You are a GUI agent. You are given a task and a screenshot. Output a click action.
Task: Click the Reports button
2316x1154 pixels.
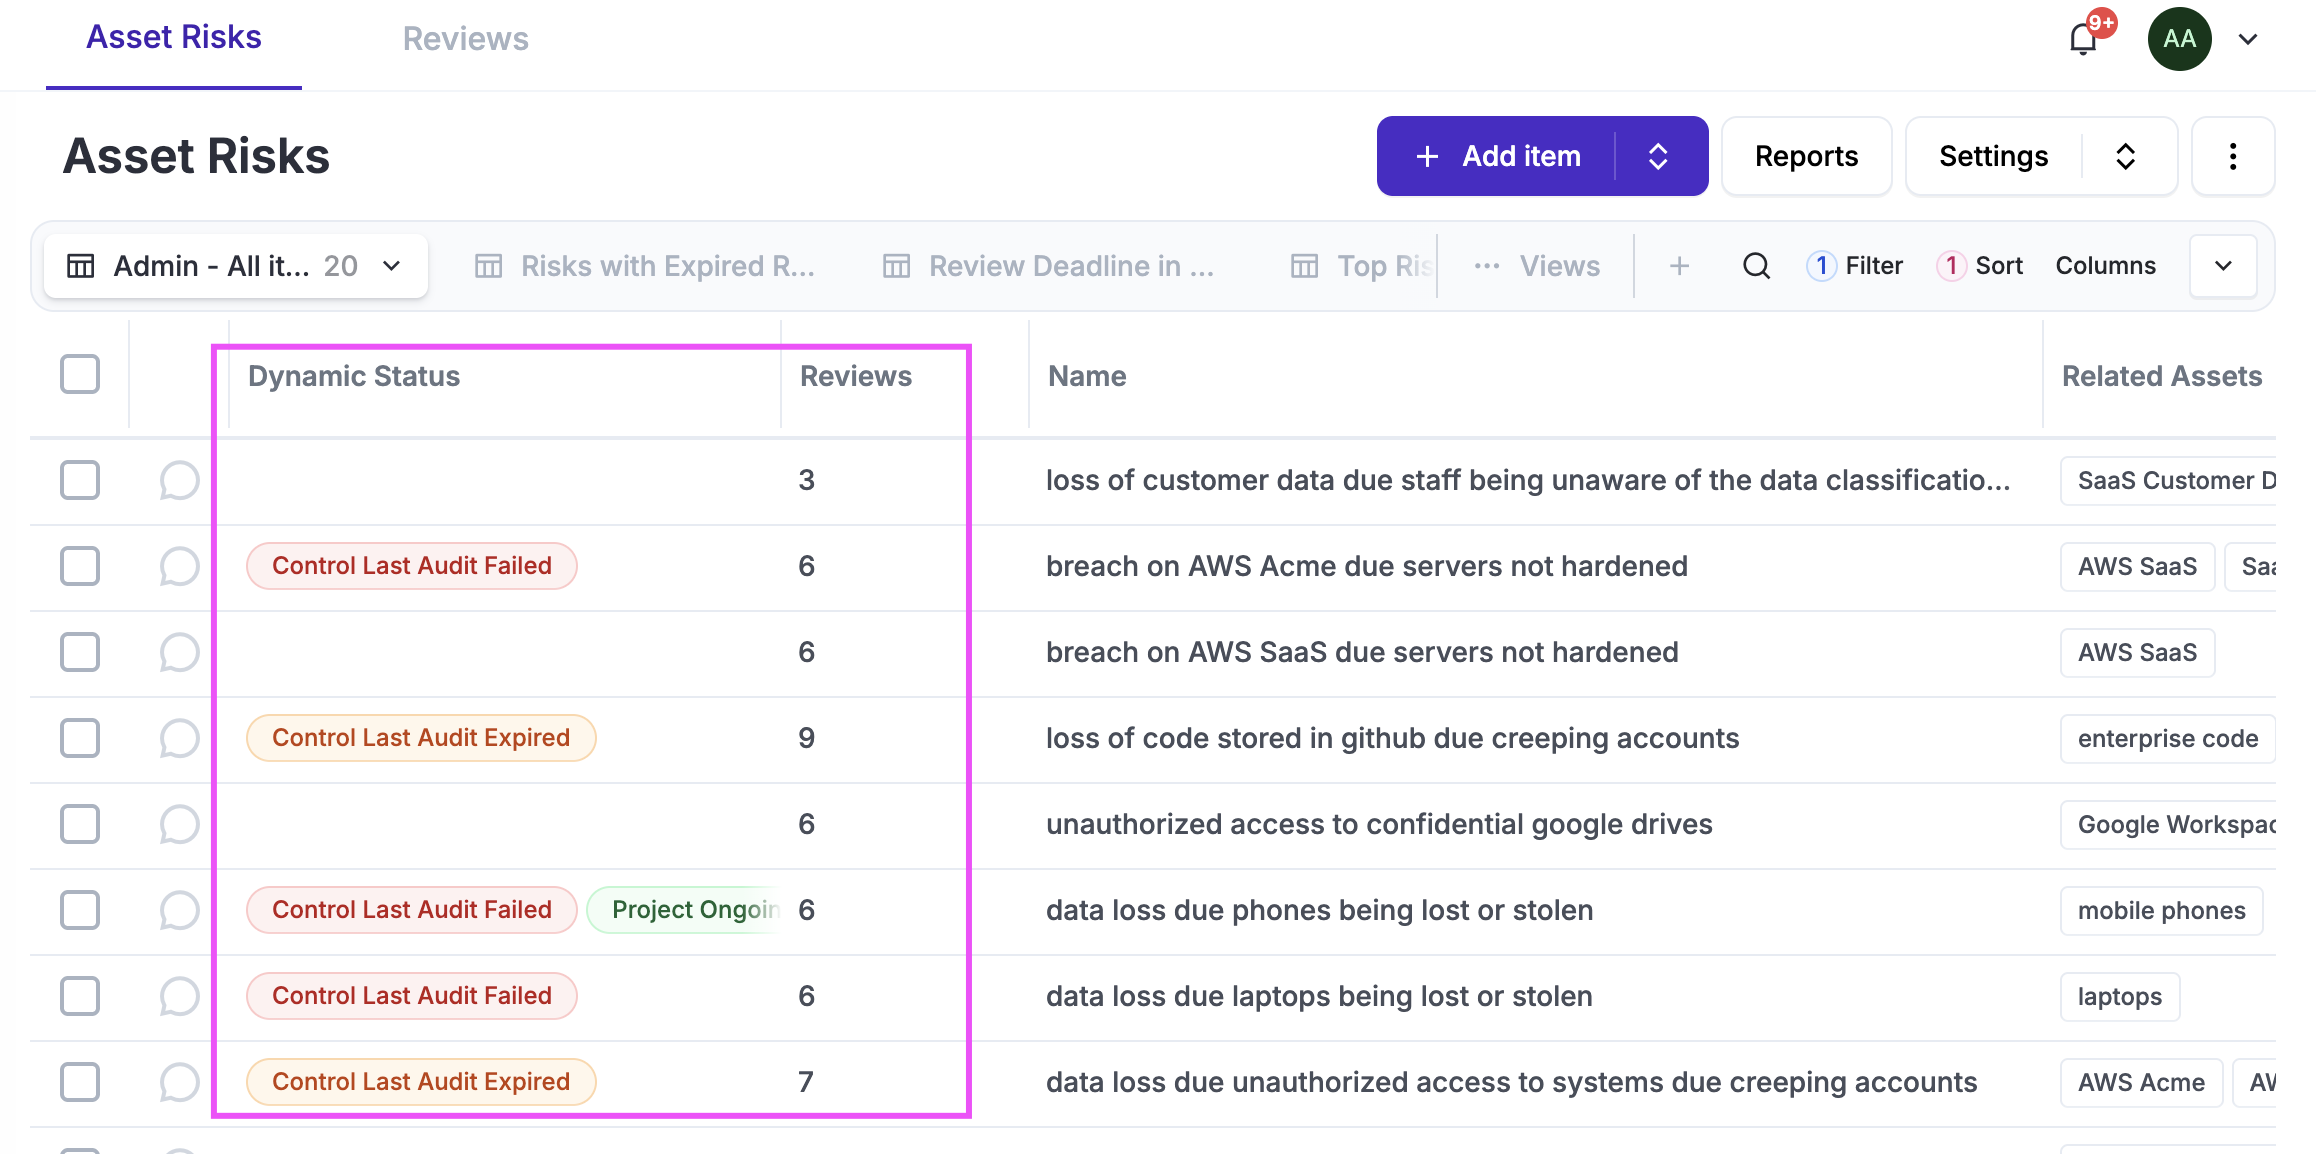[1806, 156]
